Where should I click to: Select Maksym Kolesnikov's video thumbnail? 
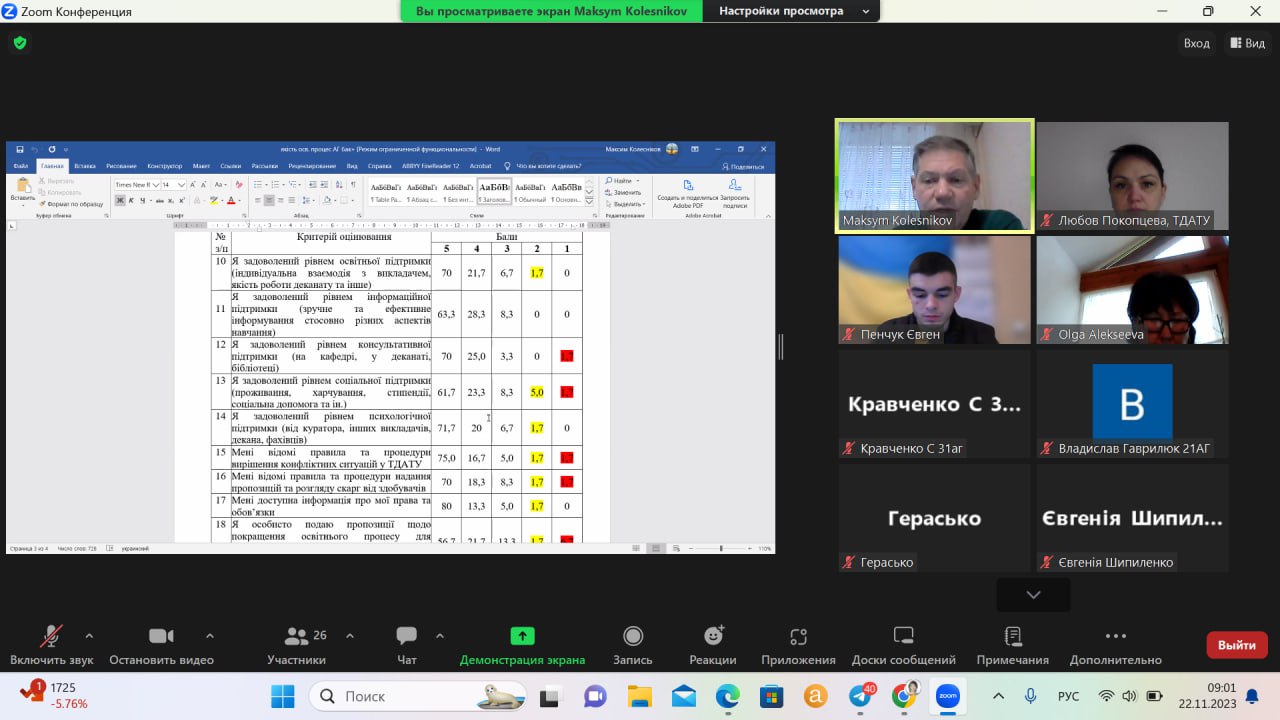[x=934, y=177]
